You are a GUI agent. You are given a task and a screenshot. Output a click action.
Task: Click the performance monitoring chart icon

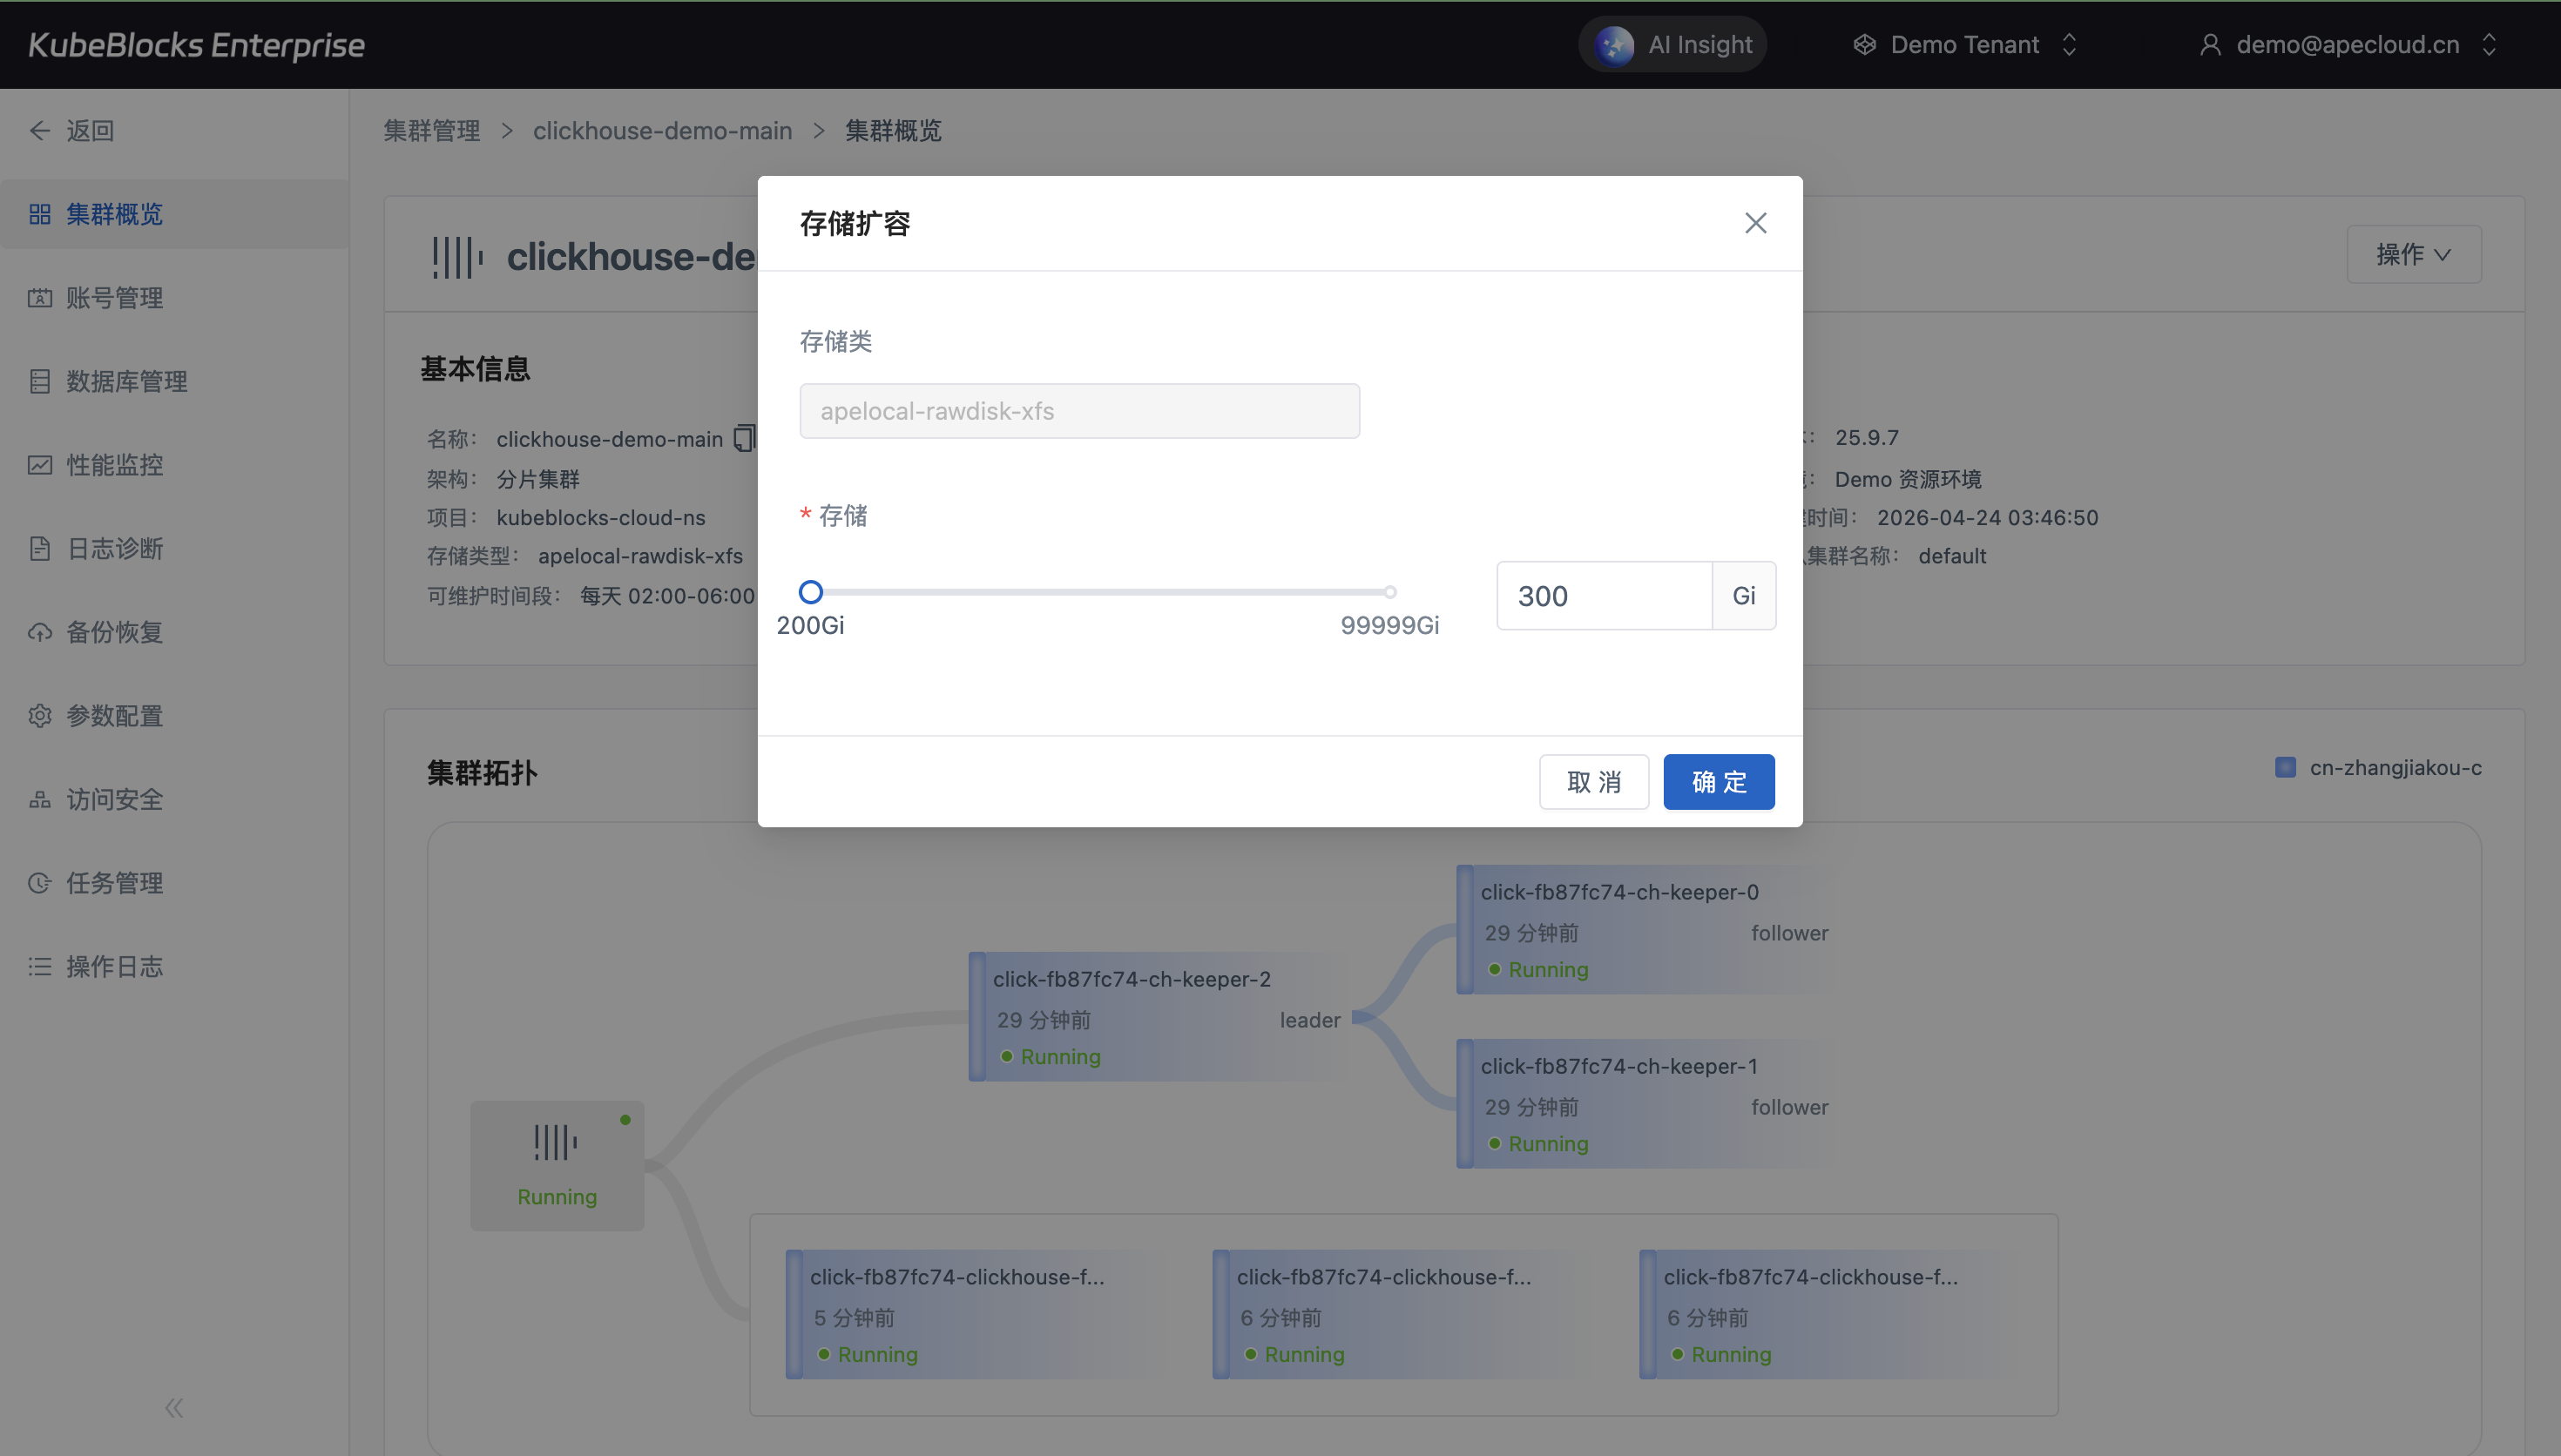tap(40, 465)
